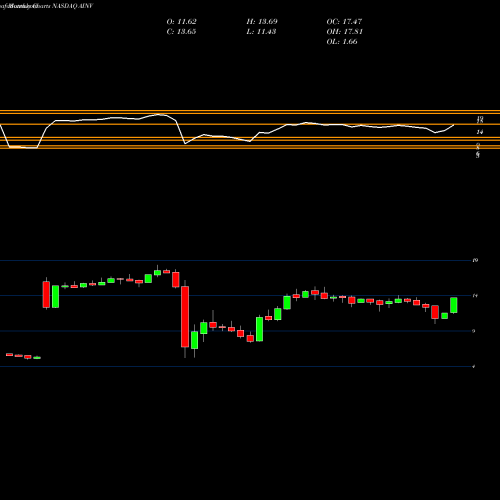Click the 'OC: 17.47' reading
500x500 pixels.
coord(344,22)
